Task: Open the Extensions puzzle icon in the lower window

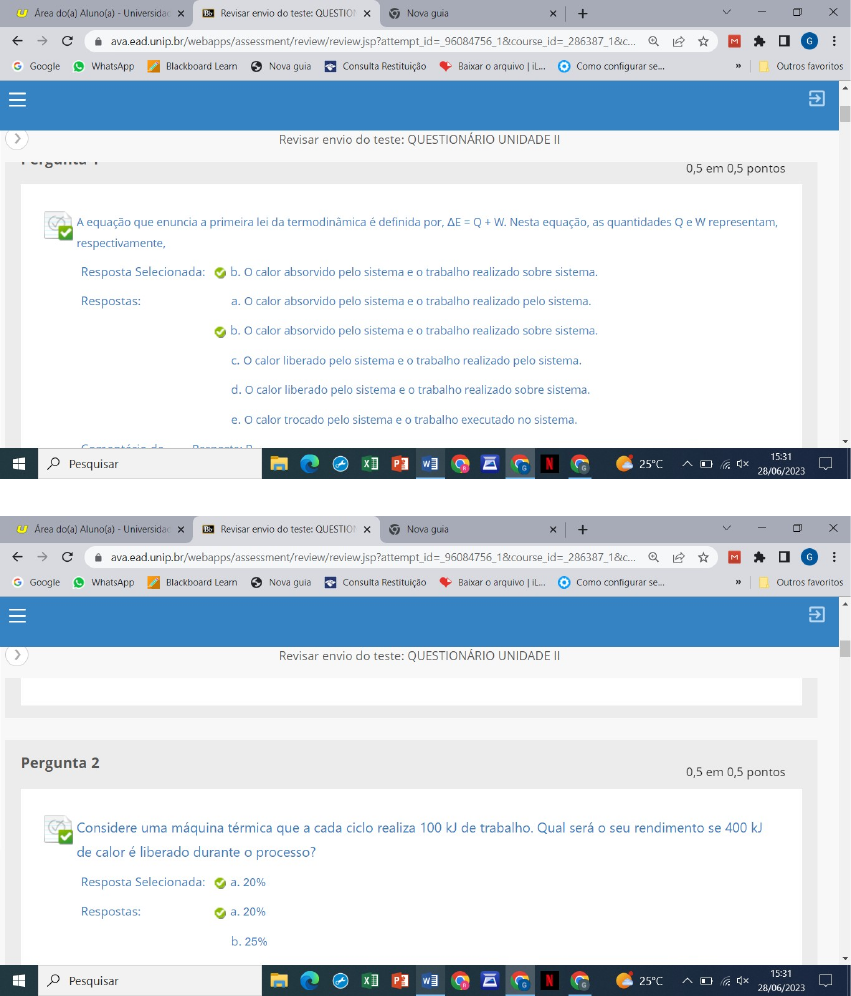Action: pyautogui.click(x=759, y=557)
